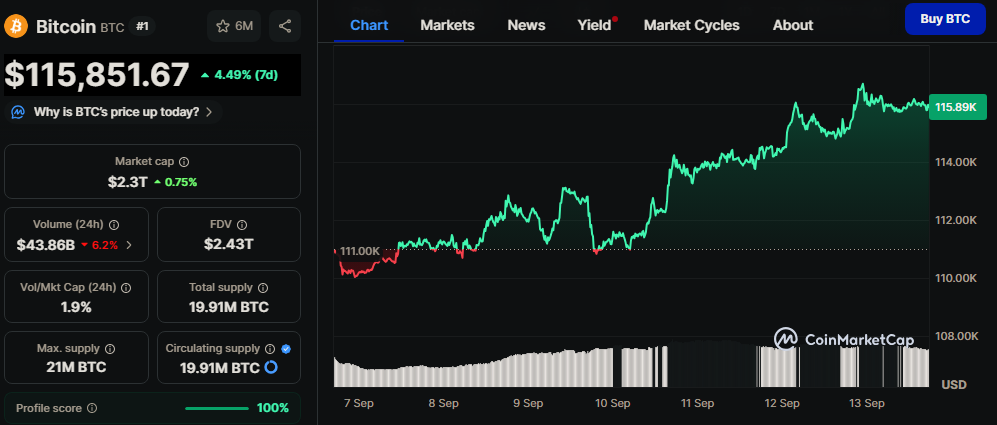Click circulating supply progress ring
The width and height of the screenshot is (997, 425).
270,368
